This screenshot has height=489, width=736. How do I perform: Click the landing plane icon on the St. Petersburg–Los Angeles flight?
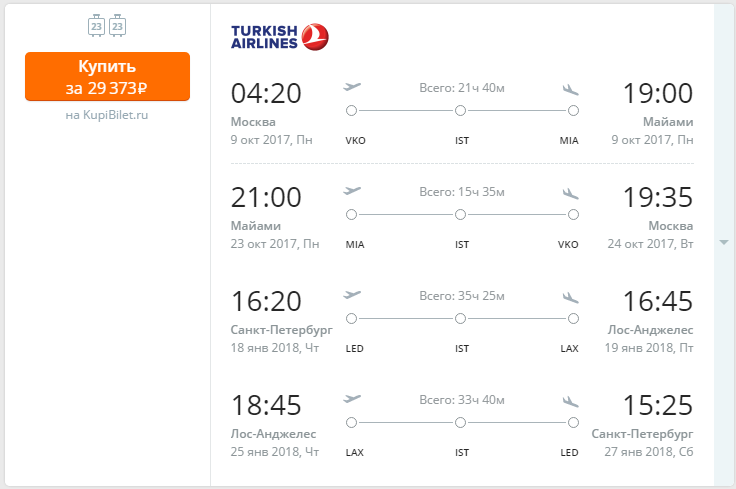[570, 298]
